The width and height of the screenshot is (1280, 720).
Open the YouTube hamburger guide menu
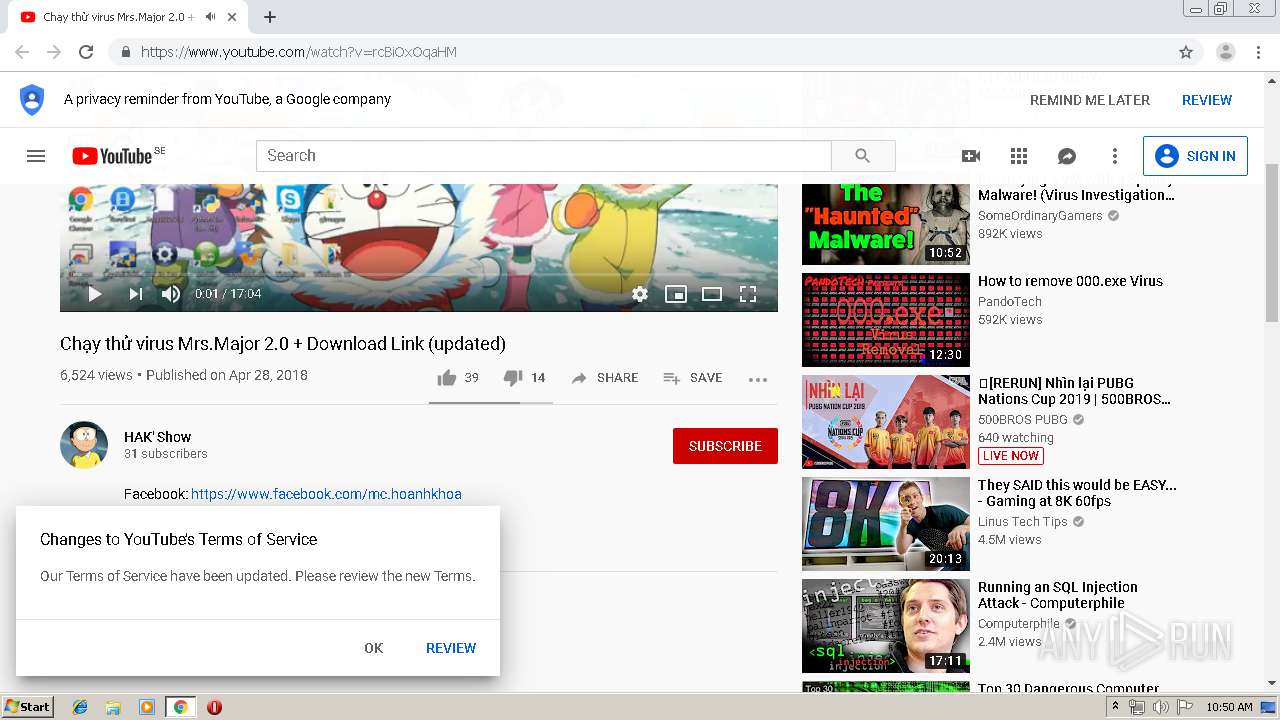click(x=36, y=156)
